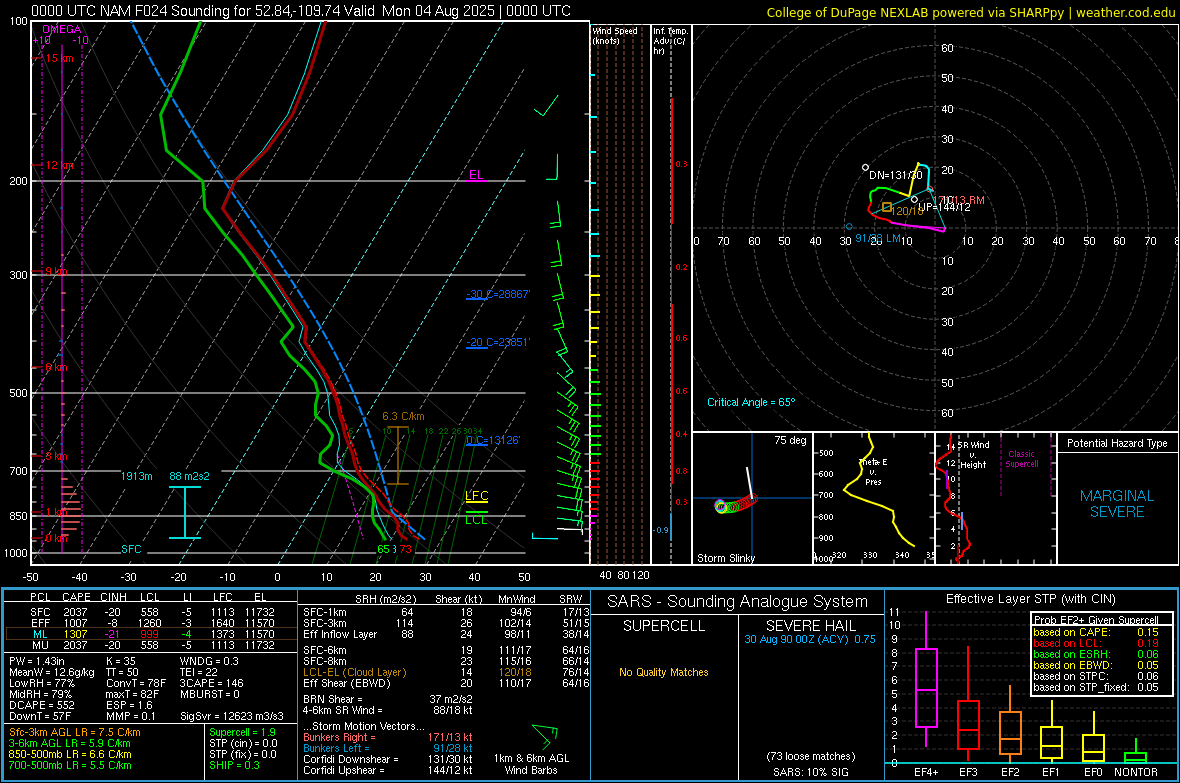Viewport: 1180px width, 783px height.
Task: Click the MARGINAL SEVERE hazard text
Action: (x=1117, y=504)
